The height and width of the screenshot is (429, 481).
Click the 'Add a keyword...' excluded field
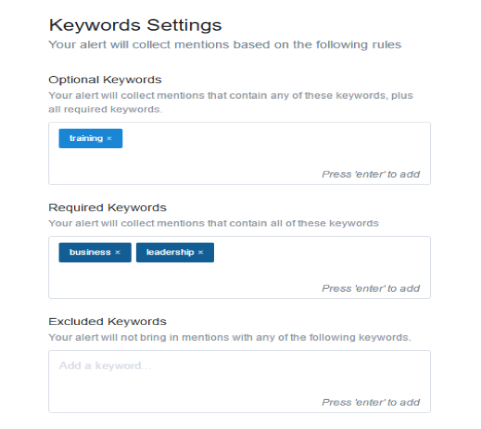click(x=239, y=381)
